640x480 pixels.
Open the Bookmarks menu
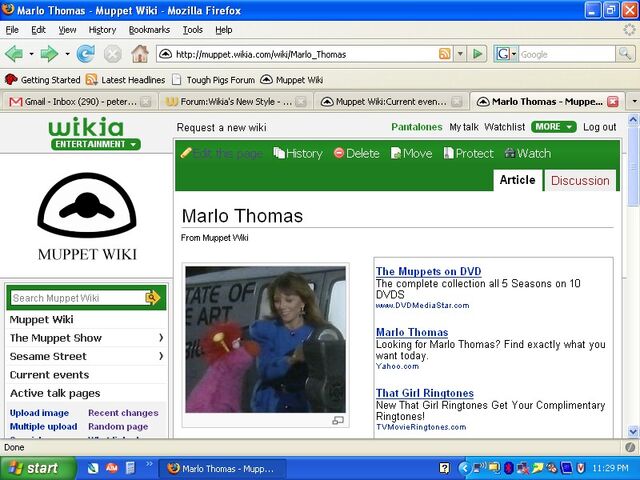(149, 30)
